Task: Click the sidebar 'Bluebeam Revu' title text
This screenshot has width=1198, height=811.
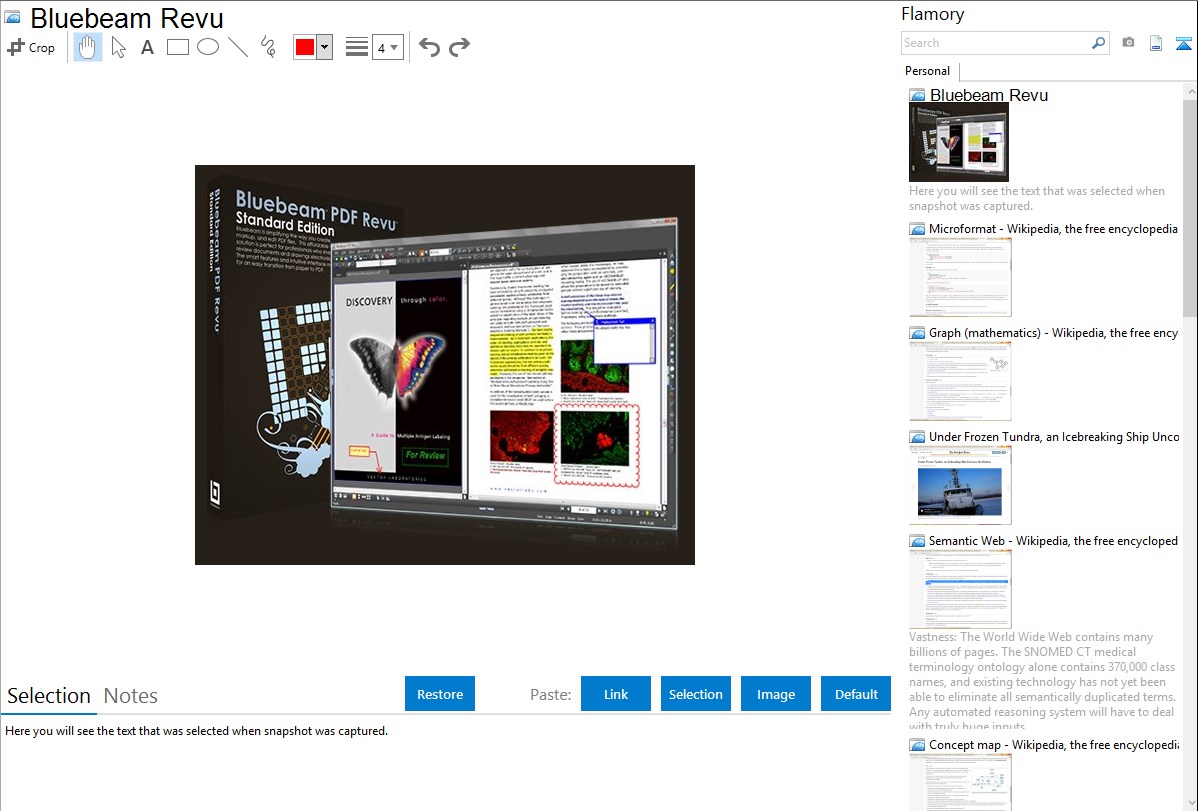Action: point(989,95)
